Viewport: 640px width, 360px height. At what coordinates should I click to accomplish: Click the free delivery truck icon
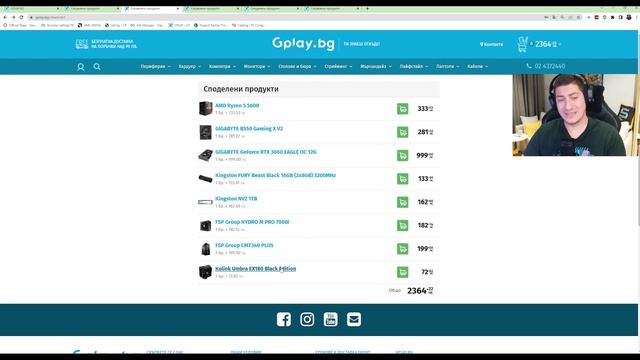pos(82,44)
